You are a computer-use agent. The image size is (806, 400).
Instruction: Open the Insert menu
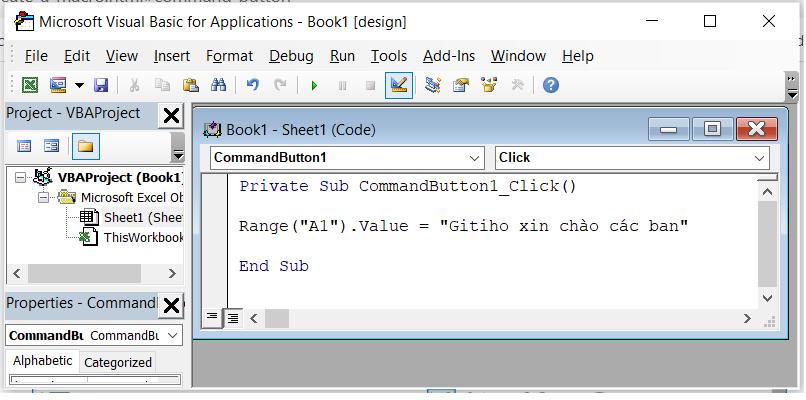click(x=172, y=56)
